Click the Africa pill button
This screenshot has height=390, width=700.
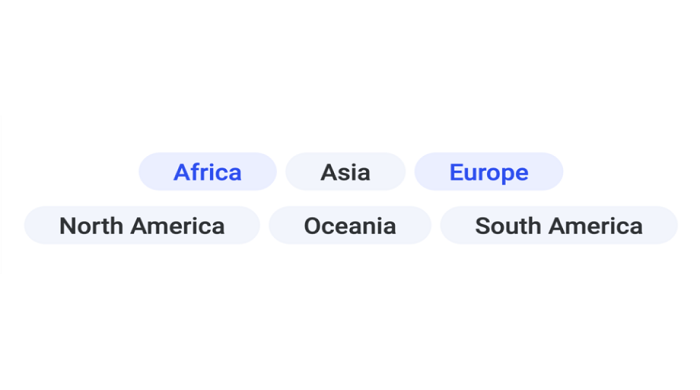pos(208,172)
